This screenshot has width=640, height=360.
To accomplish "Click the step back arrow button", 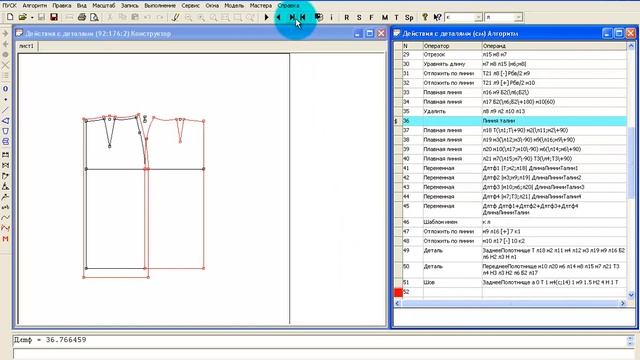I will point(278,17).
